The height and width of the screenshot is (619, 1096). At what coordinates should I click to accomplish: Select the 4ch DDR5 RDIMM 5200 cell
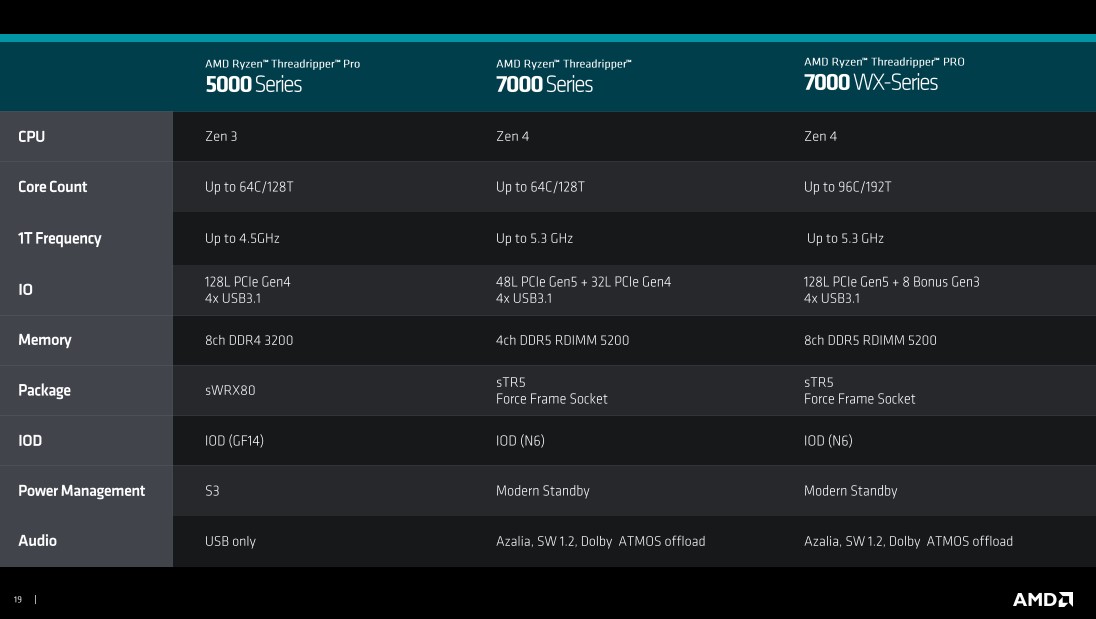coord(562,340)
